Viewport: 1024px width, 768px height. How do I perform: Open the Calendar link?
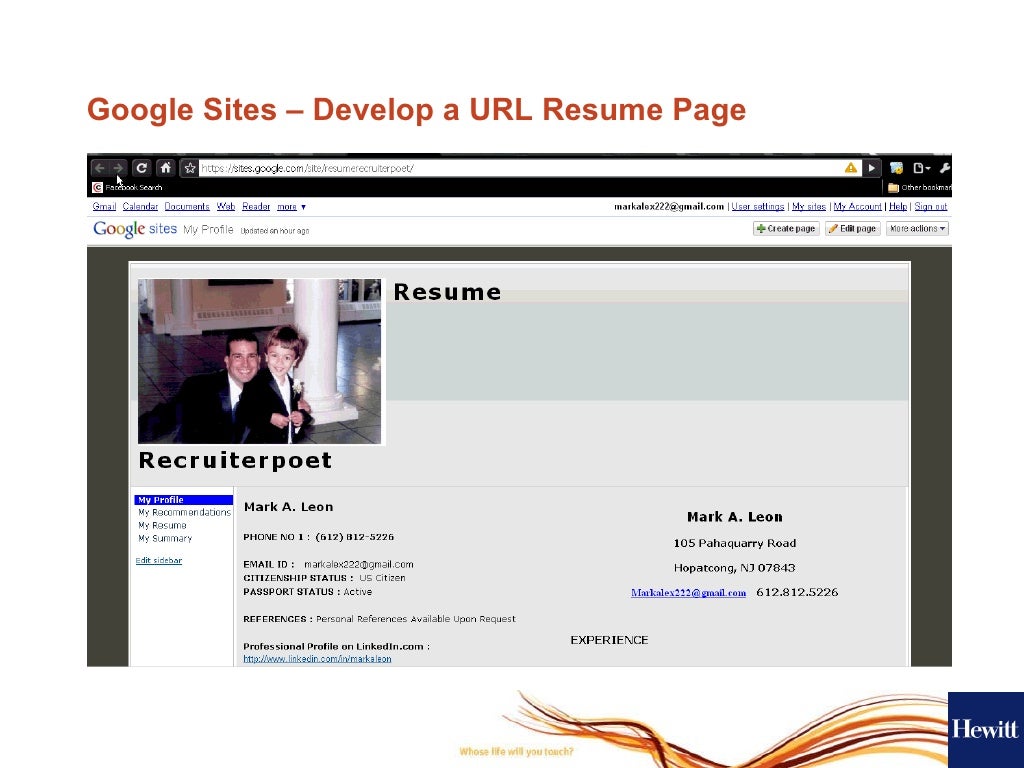(140, 206)
